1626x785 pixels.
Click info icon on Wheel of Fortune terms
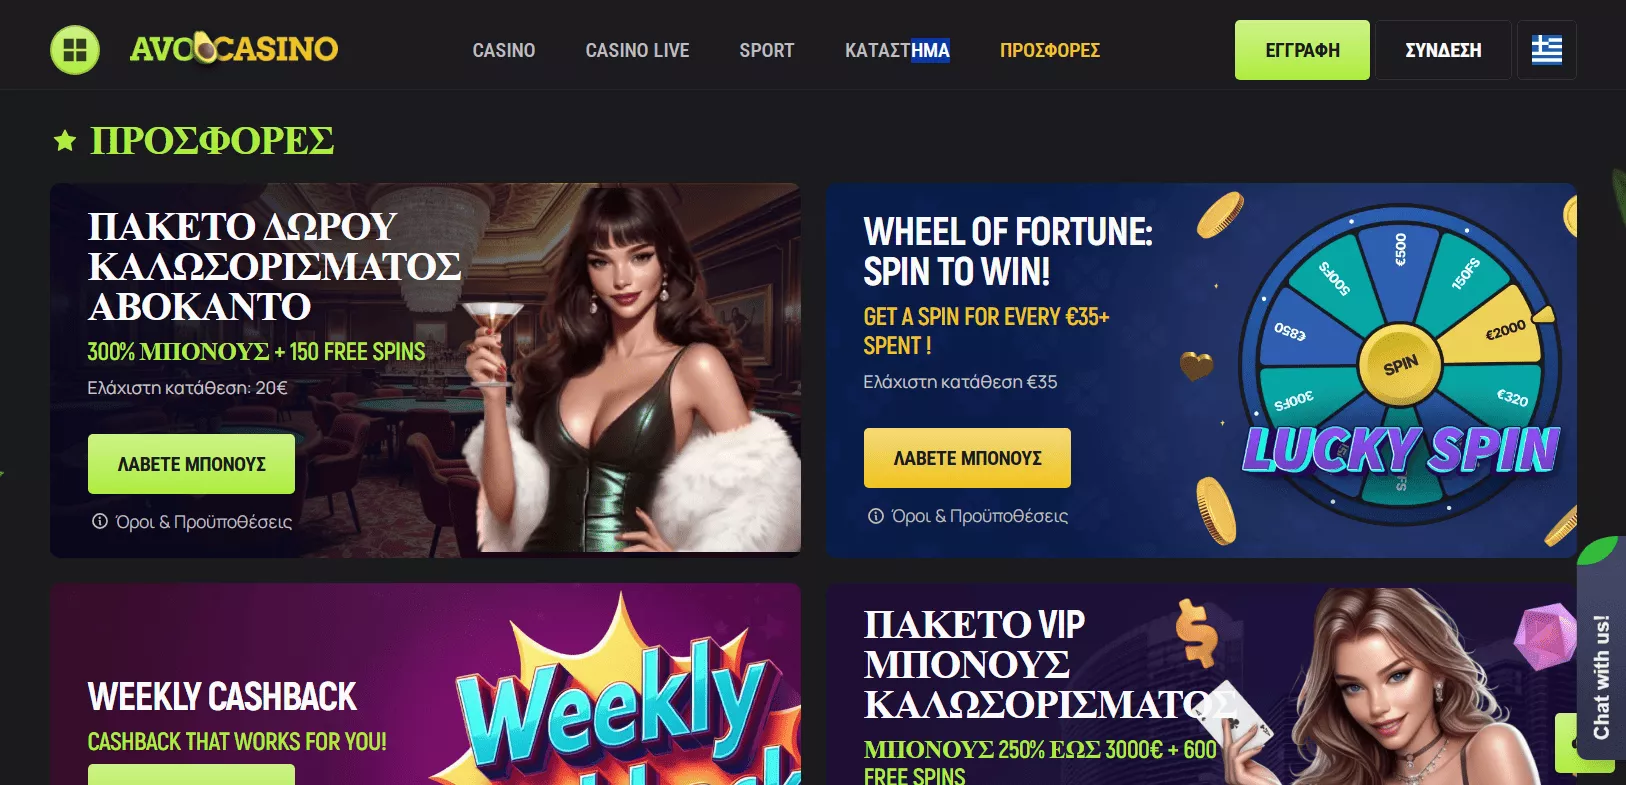pos(875,516)
